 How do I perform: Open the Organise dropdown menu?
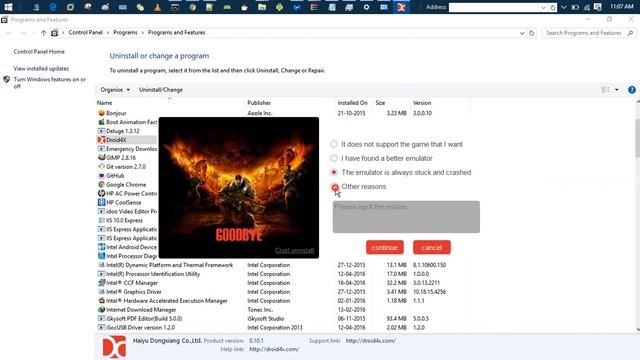coord(115,90)
